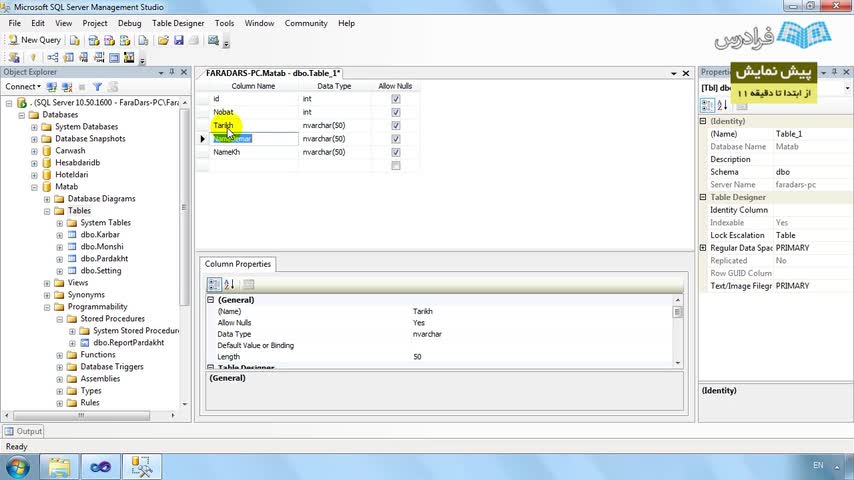Open Windows Explorer from taskbar
The width and height of the screenshot is (854, 480).
59,467
